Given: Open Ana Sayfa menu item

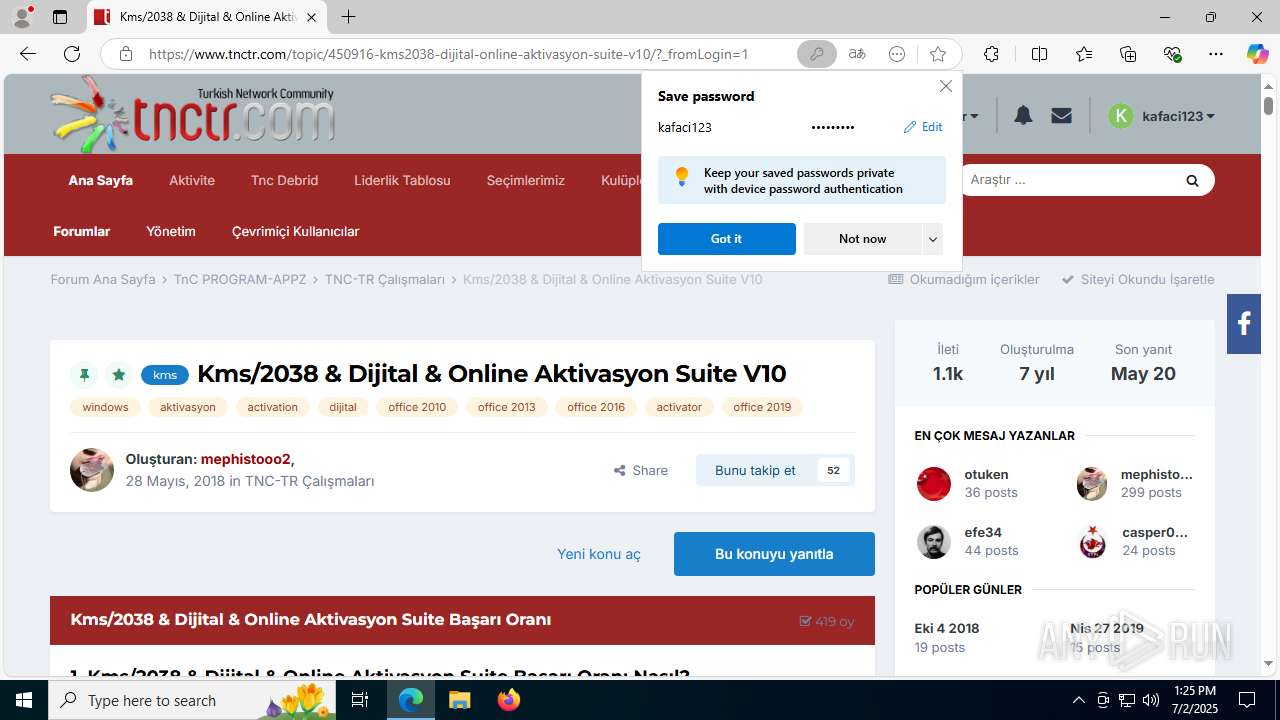Looking at the screenshot, I should coord(100,180).
